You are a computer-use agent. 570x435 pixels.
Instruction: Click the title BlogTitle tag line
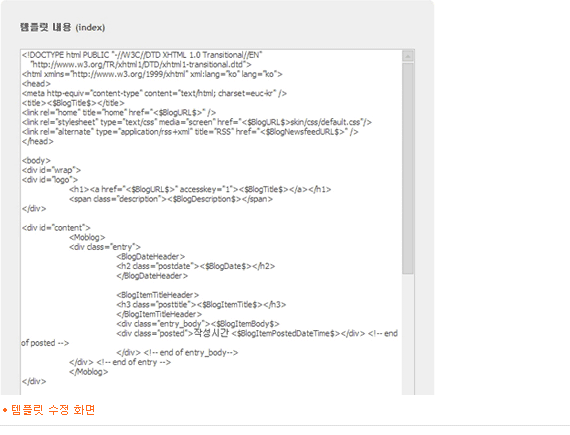pos(73,103)
